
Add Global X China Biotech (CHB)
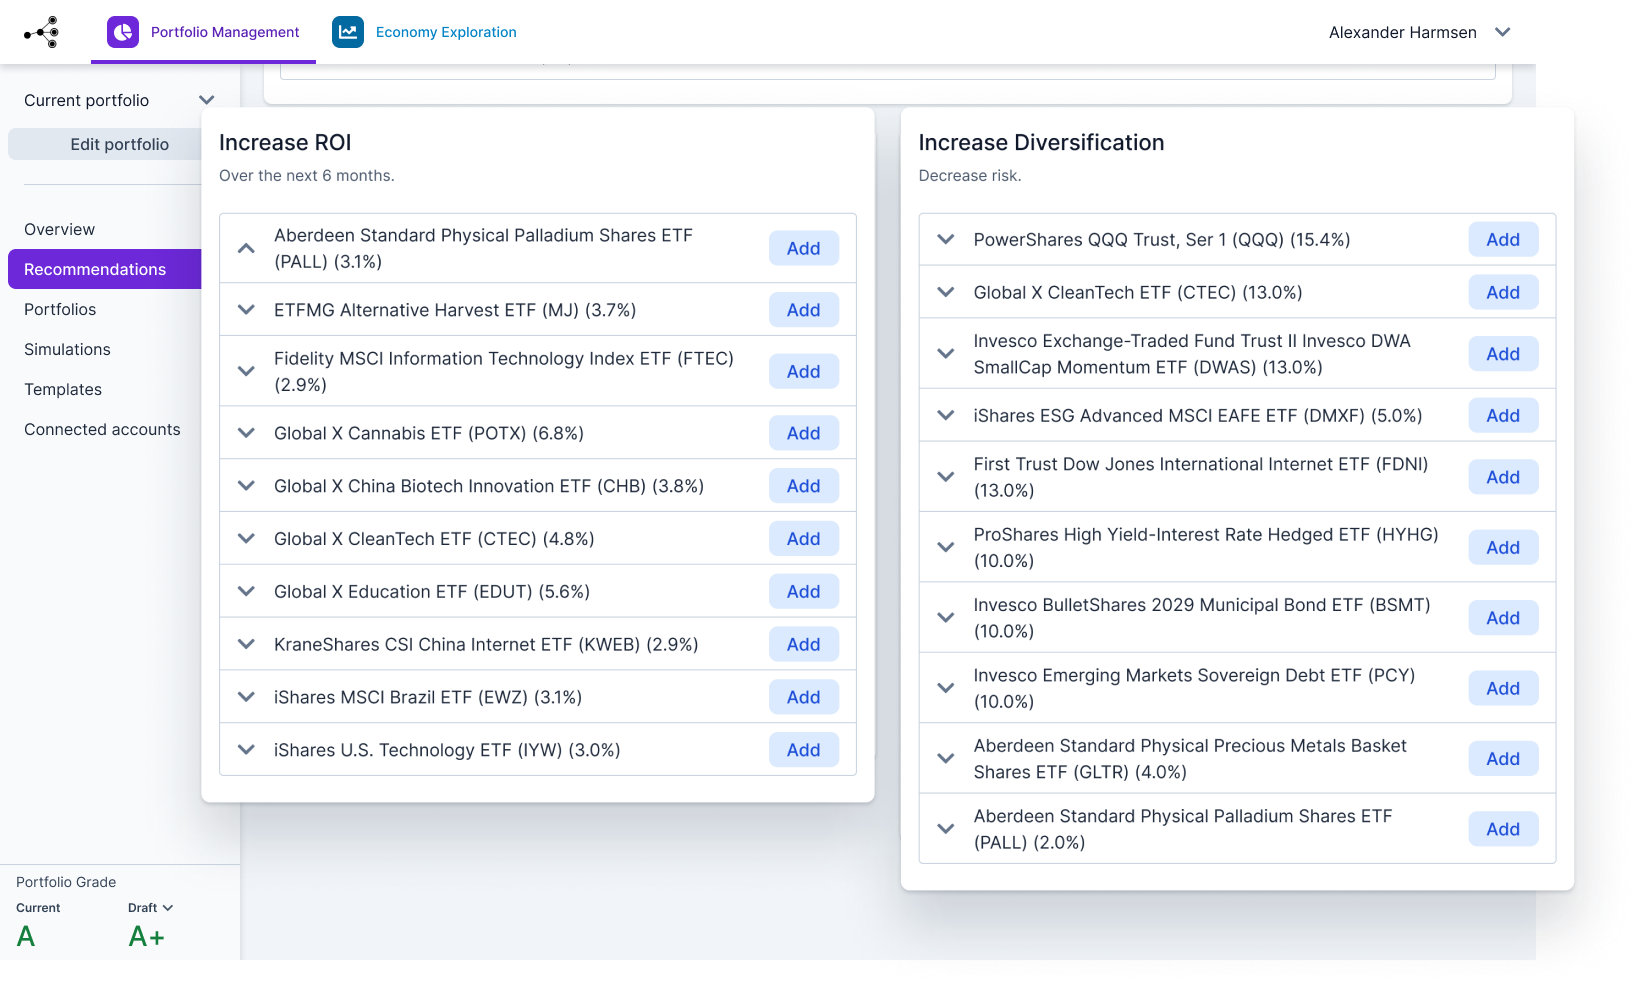[804, 486]
